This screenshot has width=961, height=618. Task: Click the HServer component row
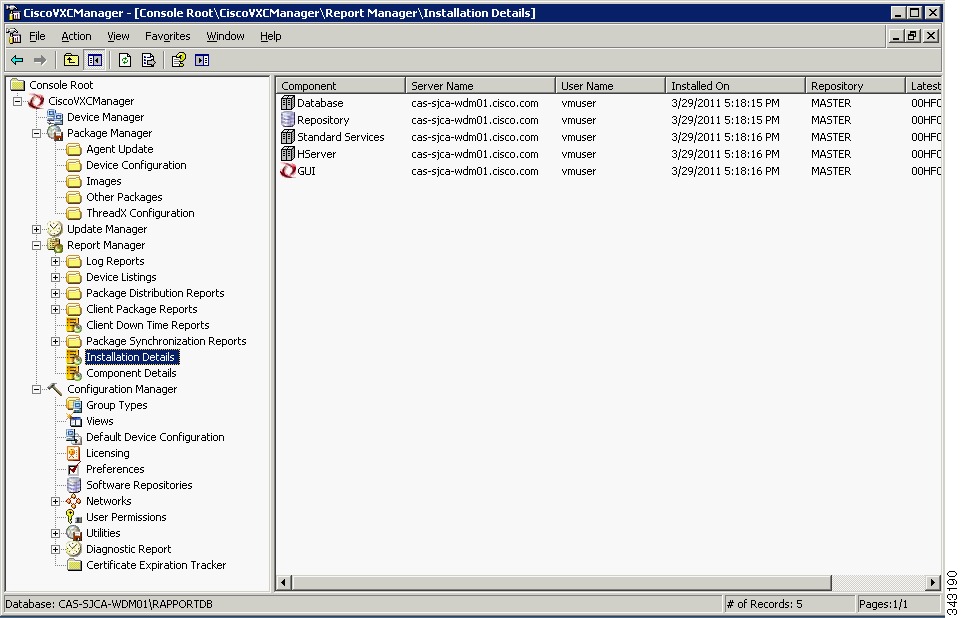(x=609, y=154)
